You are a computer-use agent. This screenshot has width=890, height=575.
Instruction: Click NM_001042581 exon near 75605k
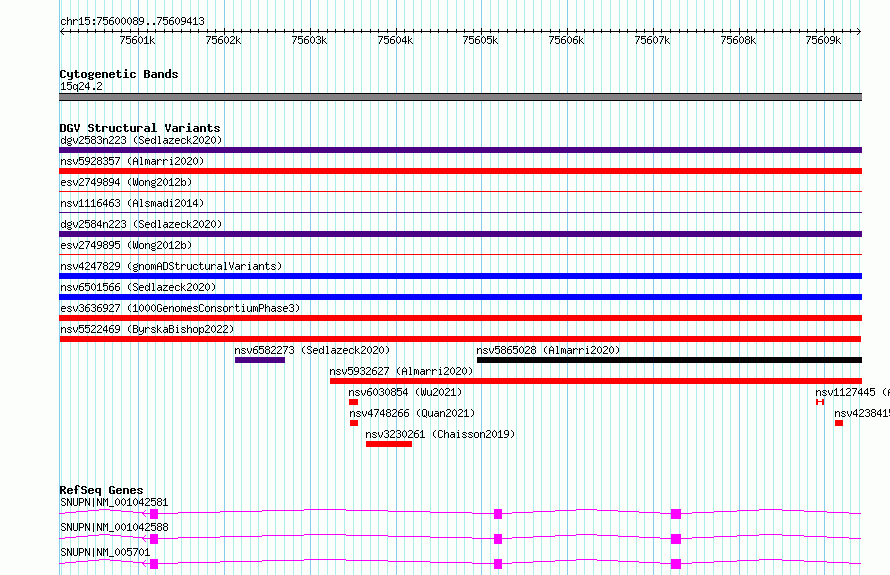(x=498, y=514)
